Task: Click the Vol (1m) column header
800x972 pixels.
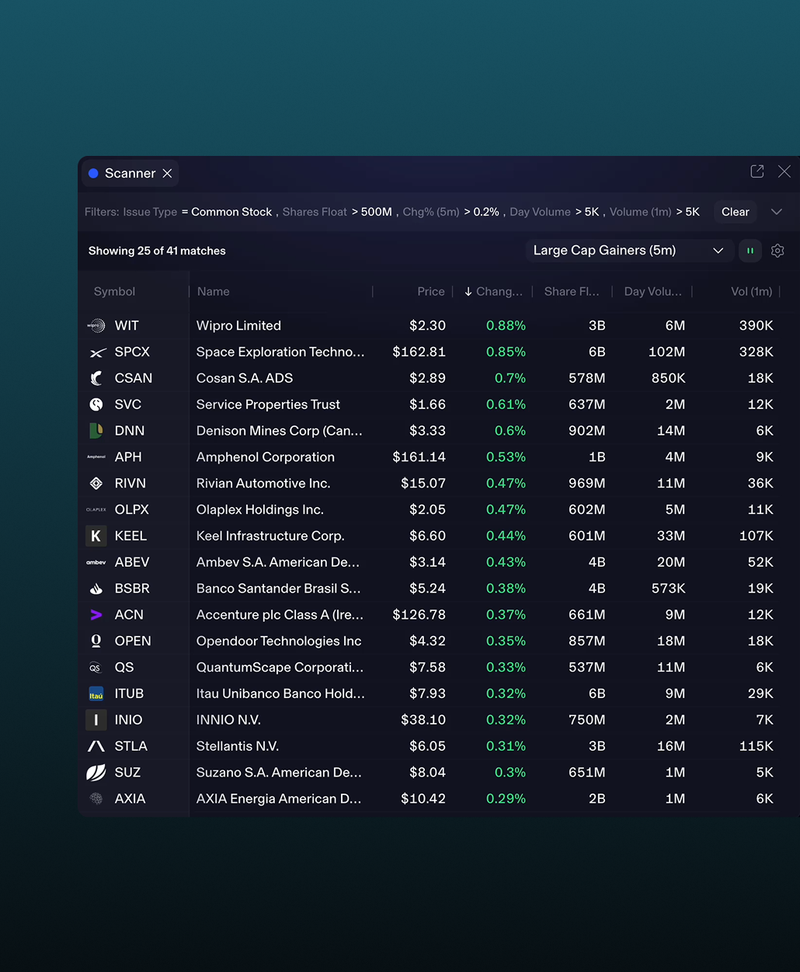Action: (x=751, y=291)
